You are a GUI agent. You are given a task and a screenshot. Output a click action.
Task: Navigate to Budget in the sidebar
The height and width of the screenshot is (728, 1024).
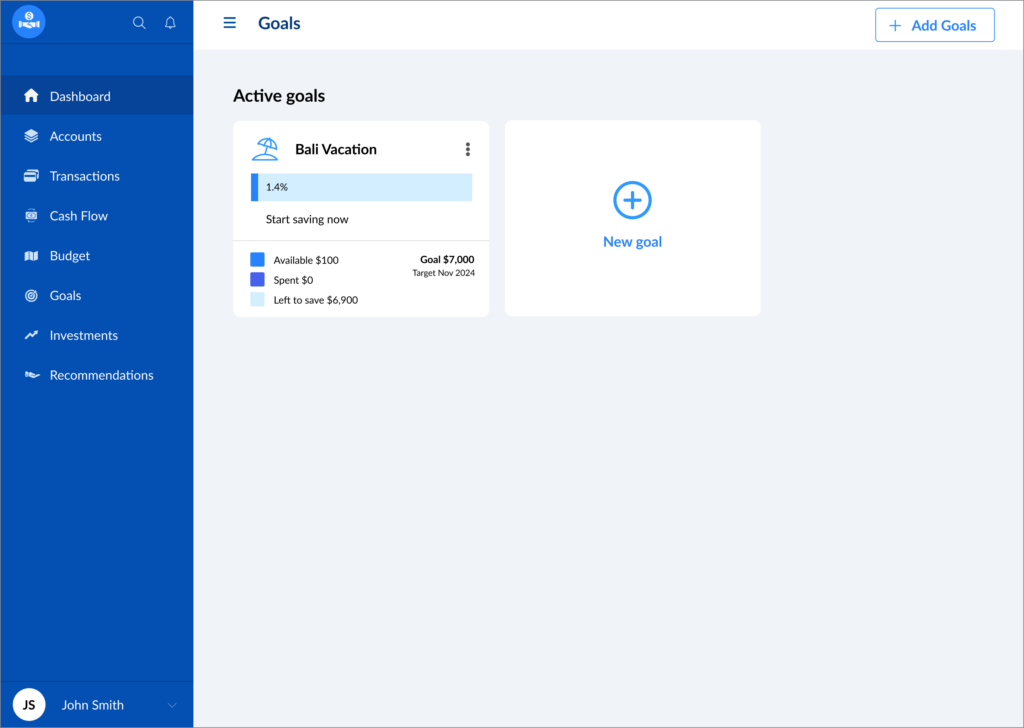pos(69,256)
